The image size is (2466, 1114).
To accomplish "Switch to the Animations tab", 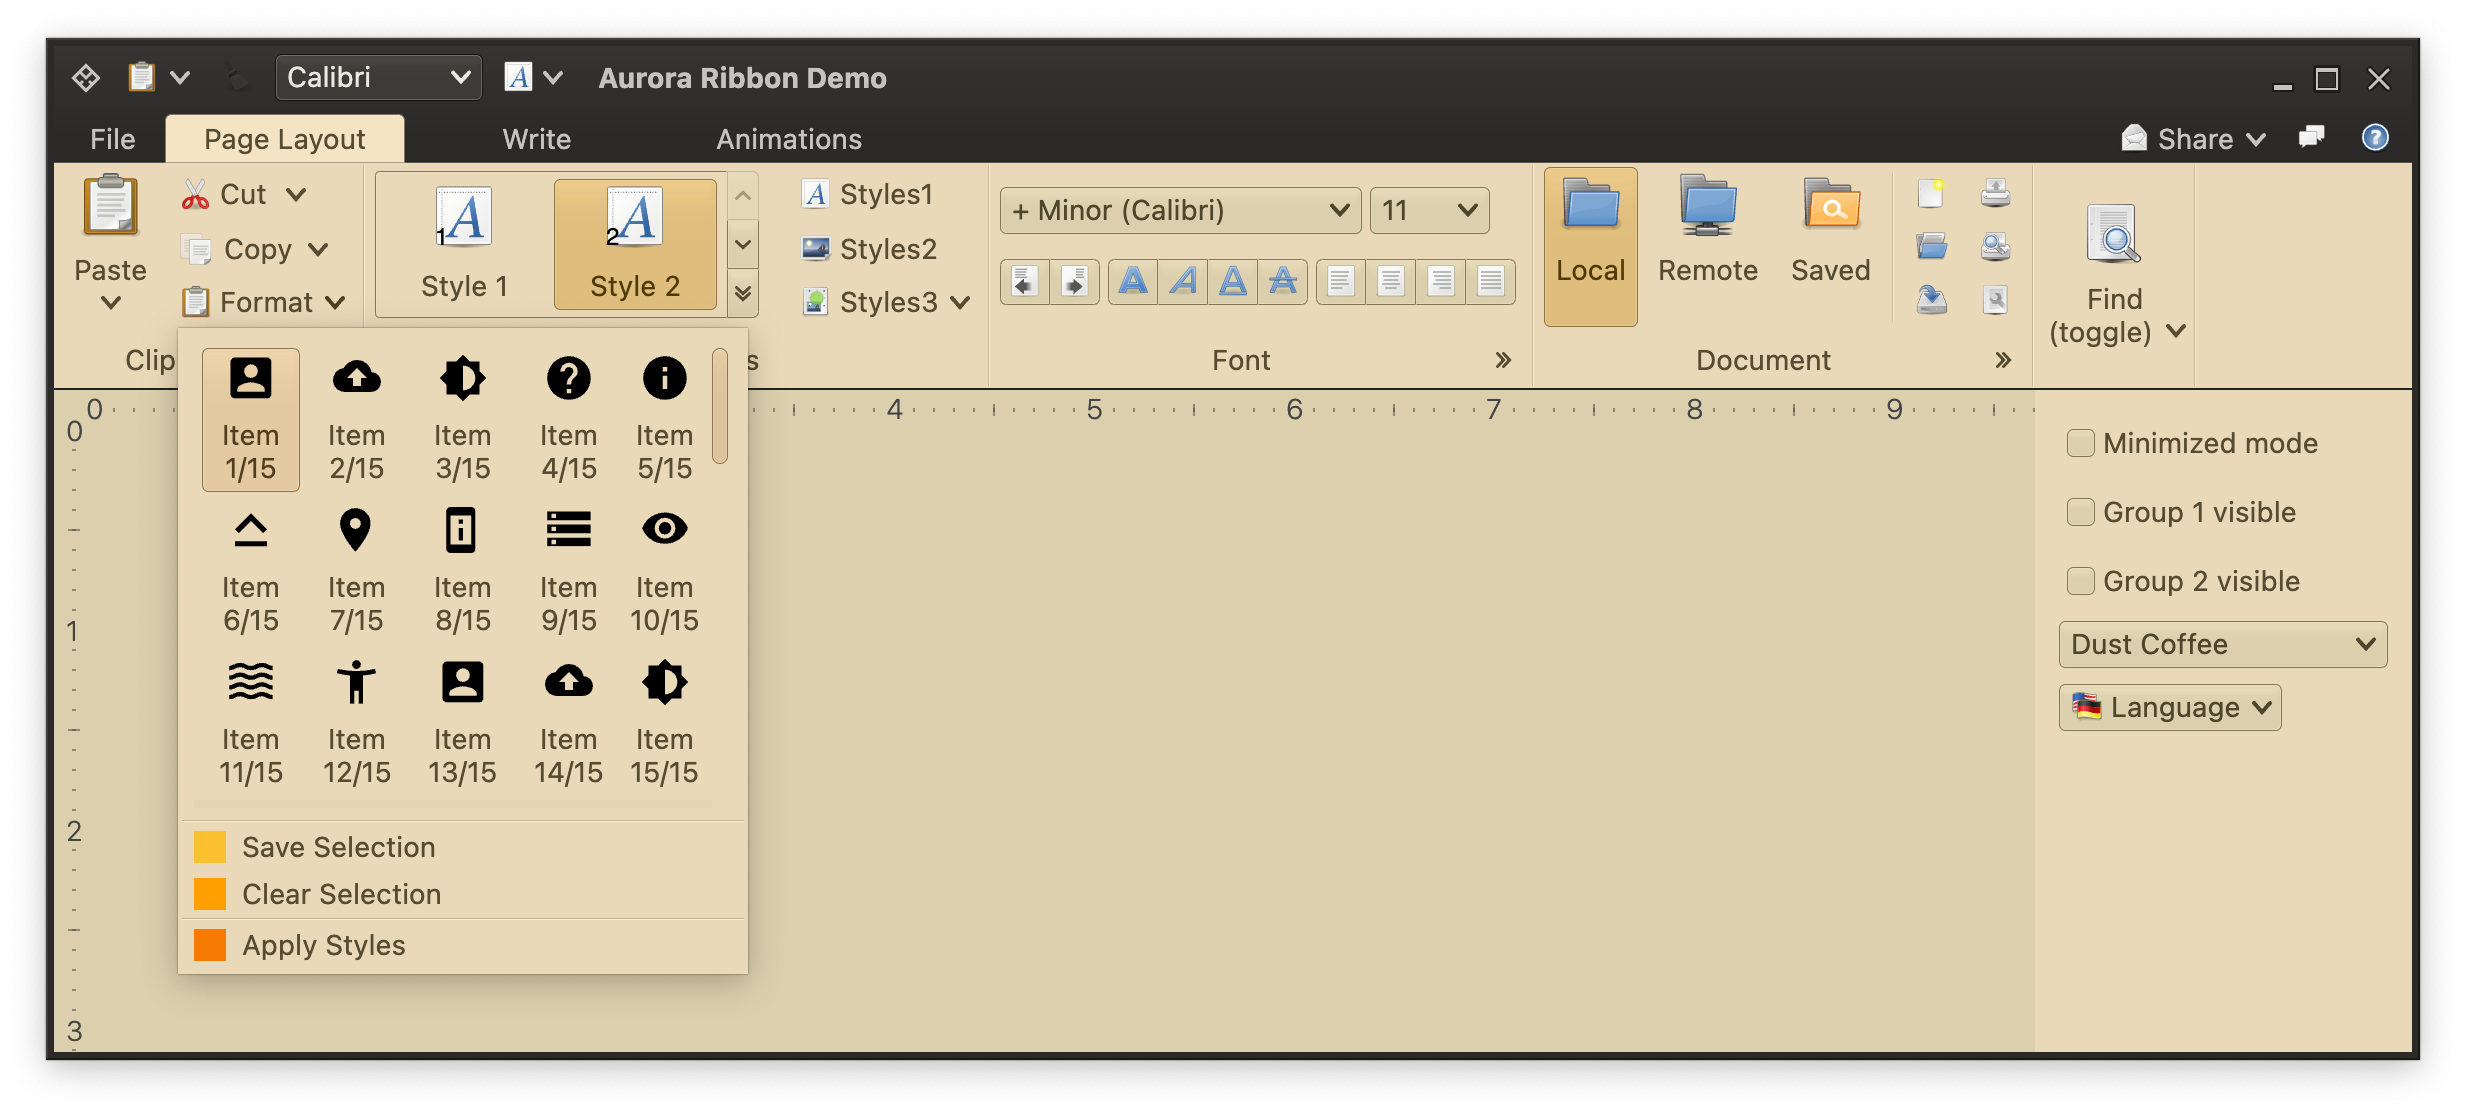I will (x=788, y=139).
